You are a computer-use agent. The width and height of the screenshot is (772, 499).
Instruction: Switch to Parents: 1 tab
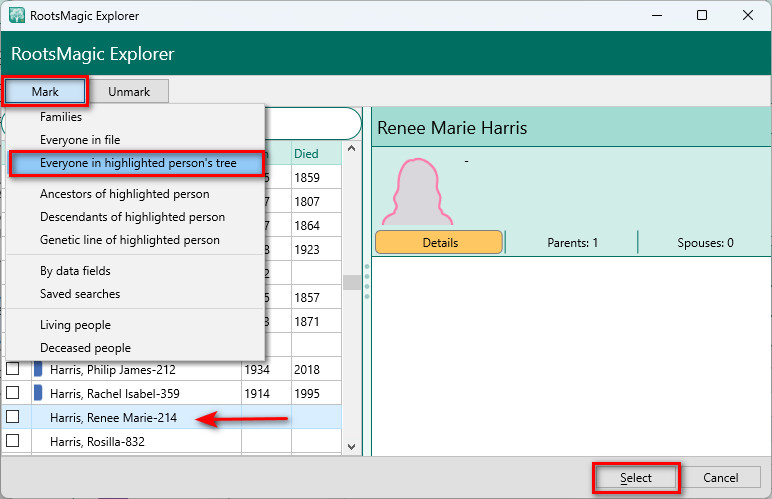point(573,243)
